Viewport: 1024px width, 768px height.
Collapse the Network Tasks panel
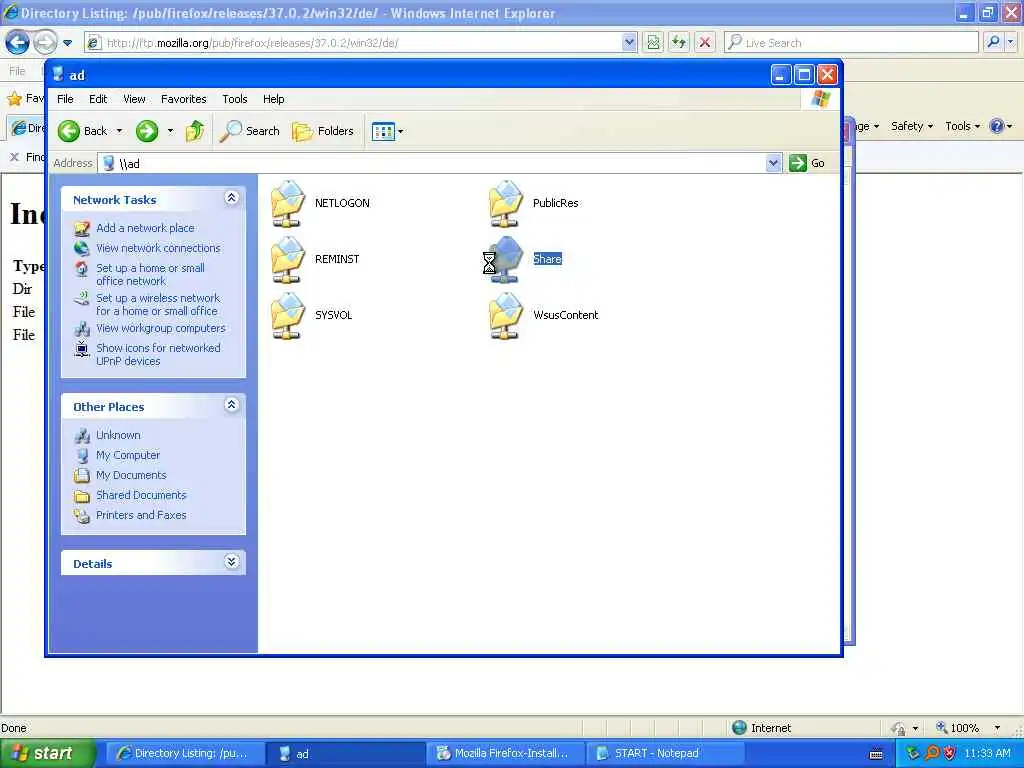tap(231, 198)
